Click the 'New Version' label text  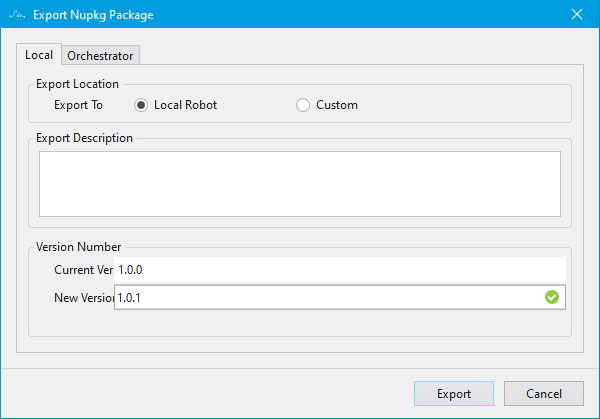click(x=84, y=297)
